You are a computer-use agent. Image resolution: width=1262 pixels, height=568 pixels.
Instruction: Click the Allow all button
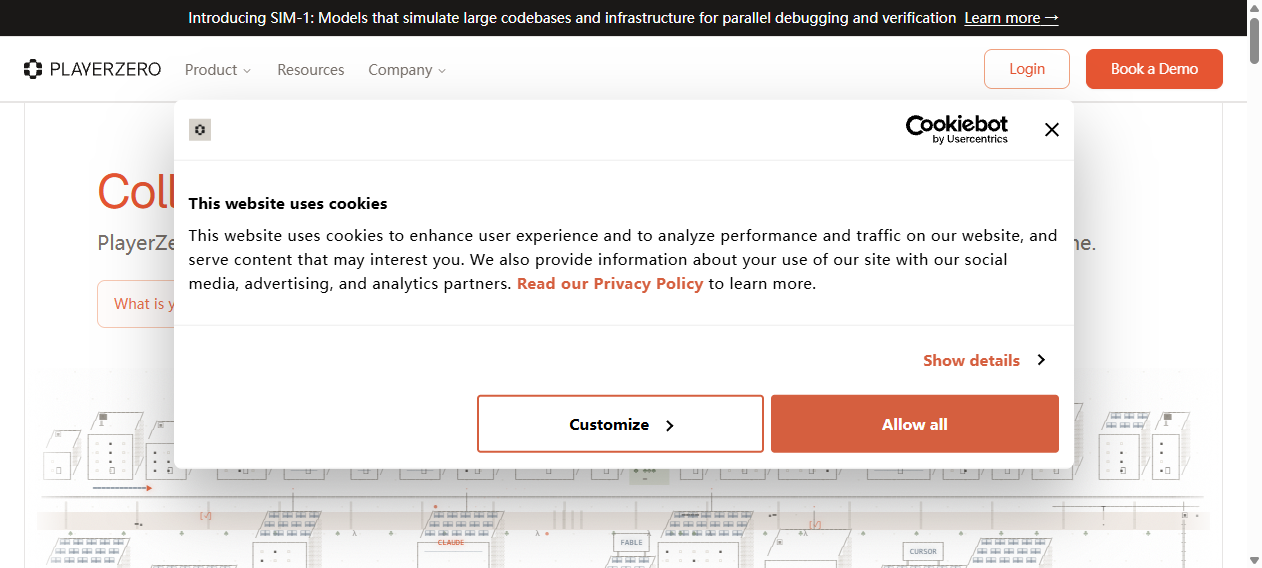915,424
